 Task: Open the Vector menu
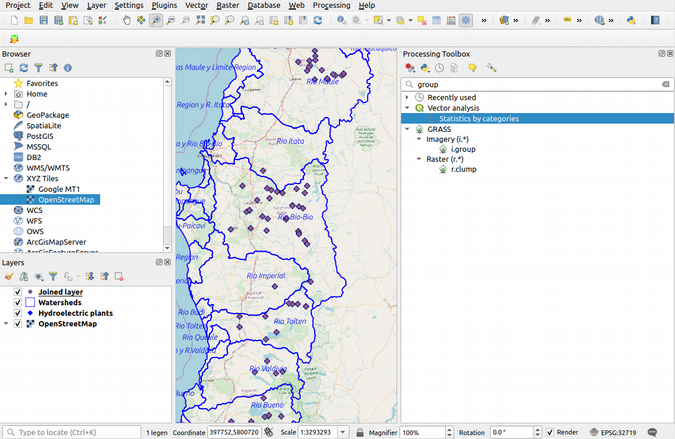[x=196, y=5]
